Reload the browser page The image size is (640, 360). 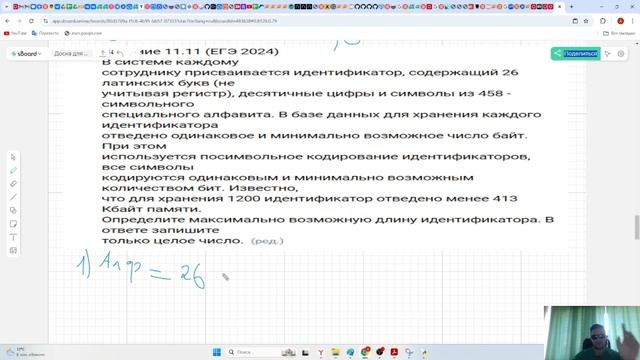[31, 21]
